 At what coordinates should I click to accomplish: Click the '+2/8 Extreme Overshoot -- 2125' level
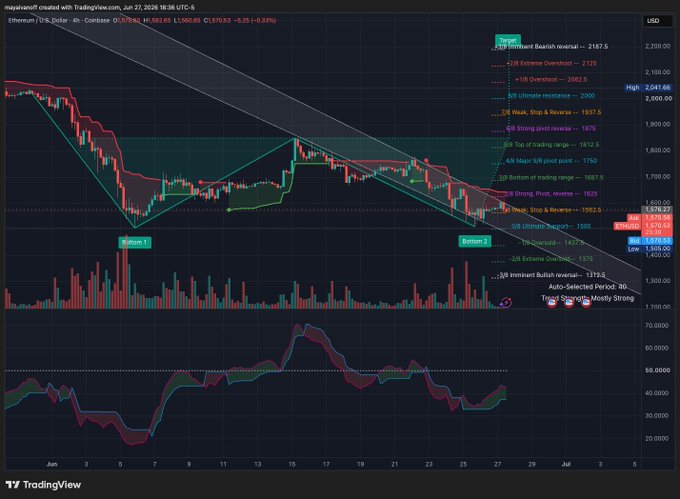point(552,63)
